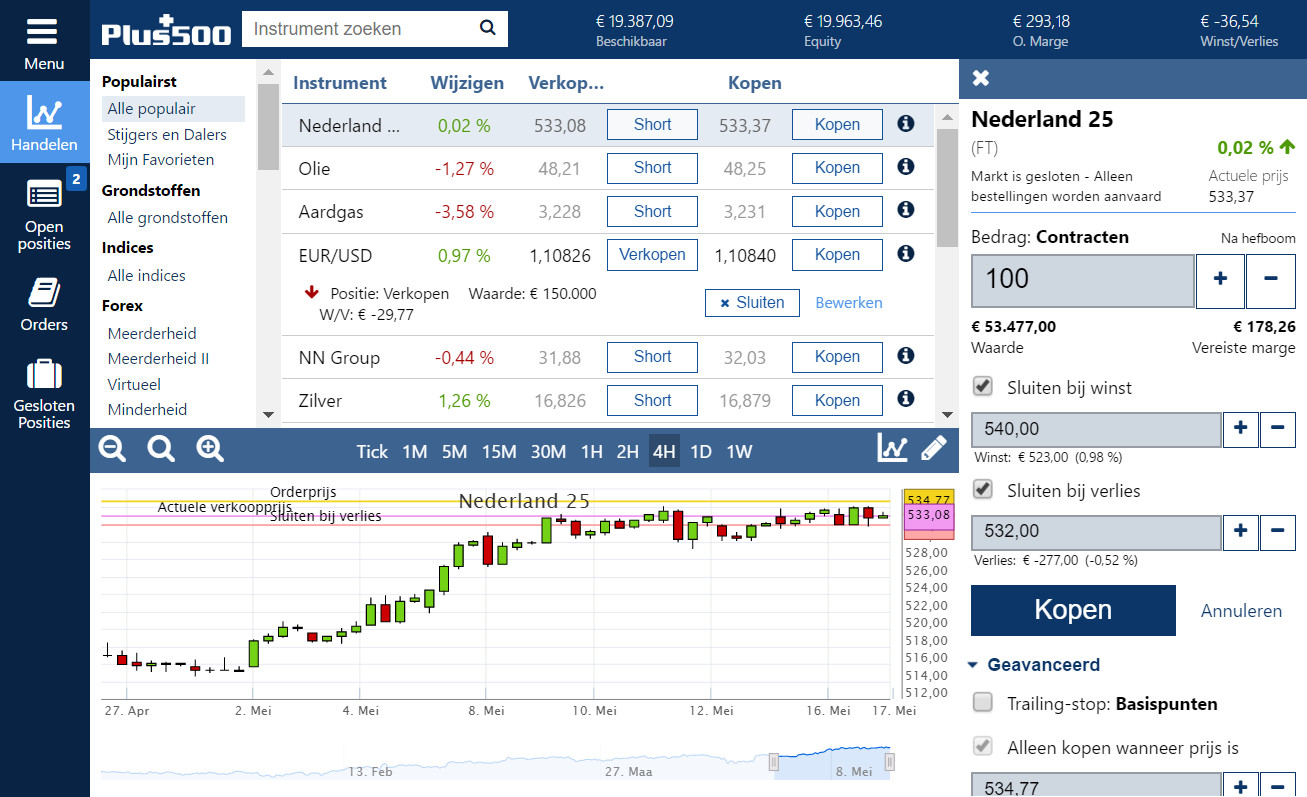The width and height of the screenshot is (1307, 797).
Task: Click Annuleren link
Action: click(1241, 610)
